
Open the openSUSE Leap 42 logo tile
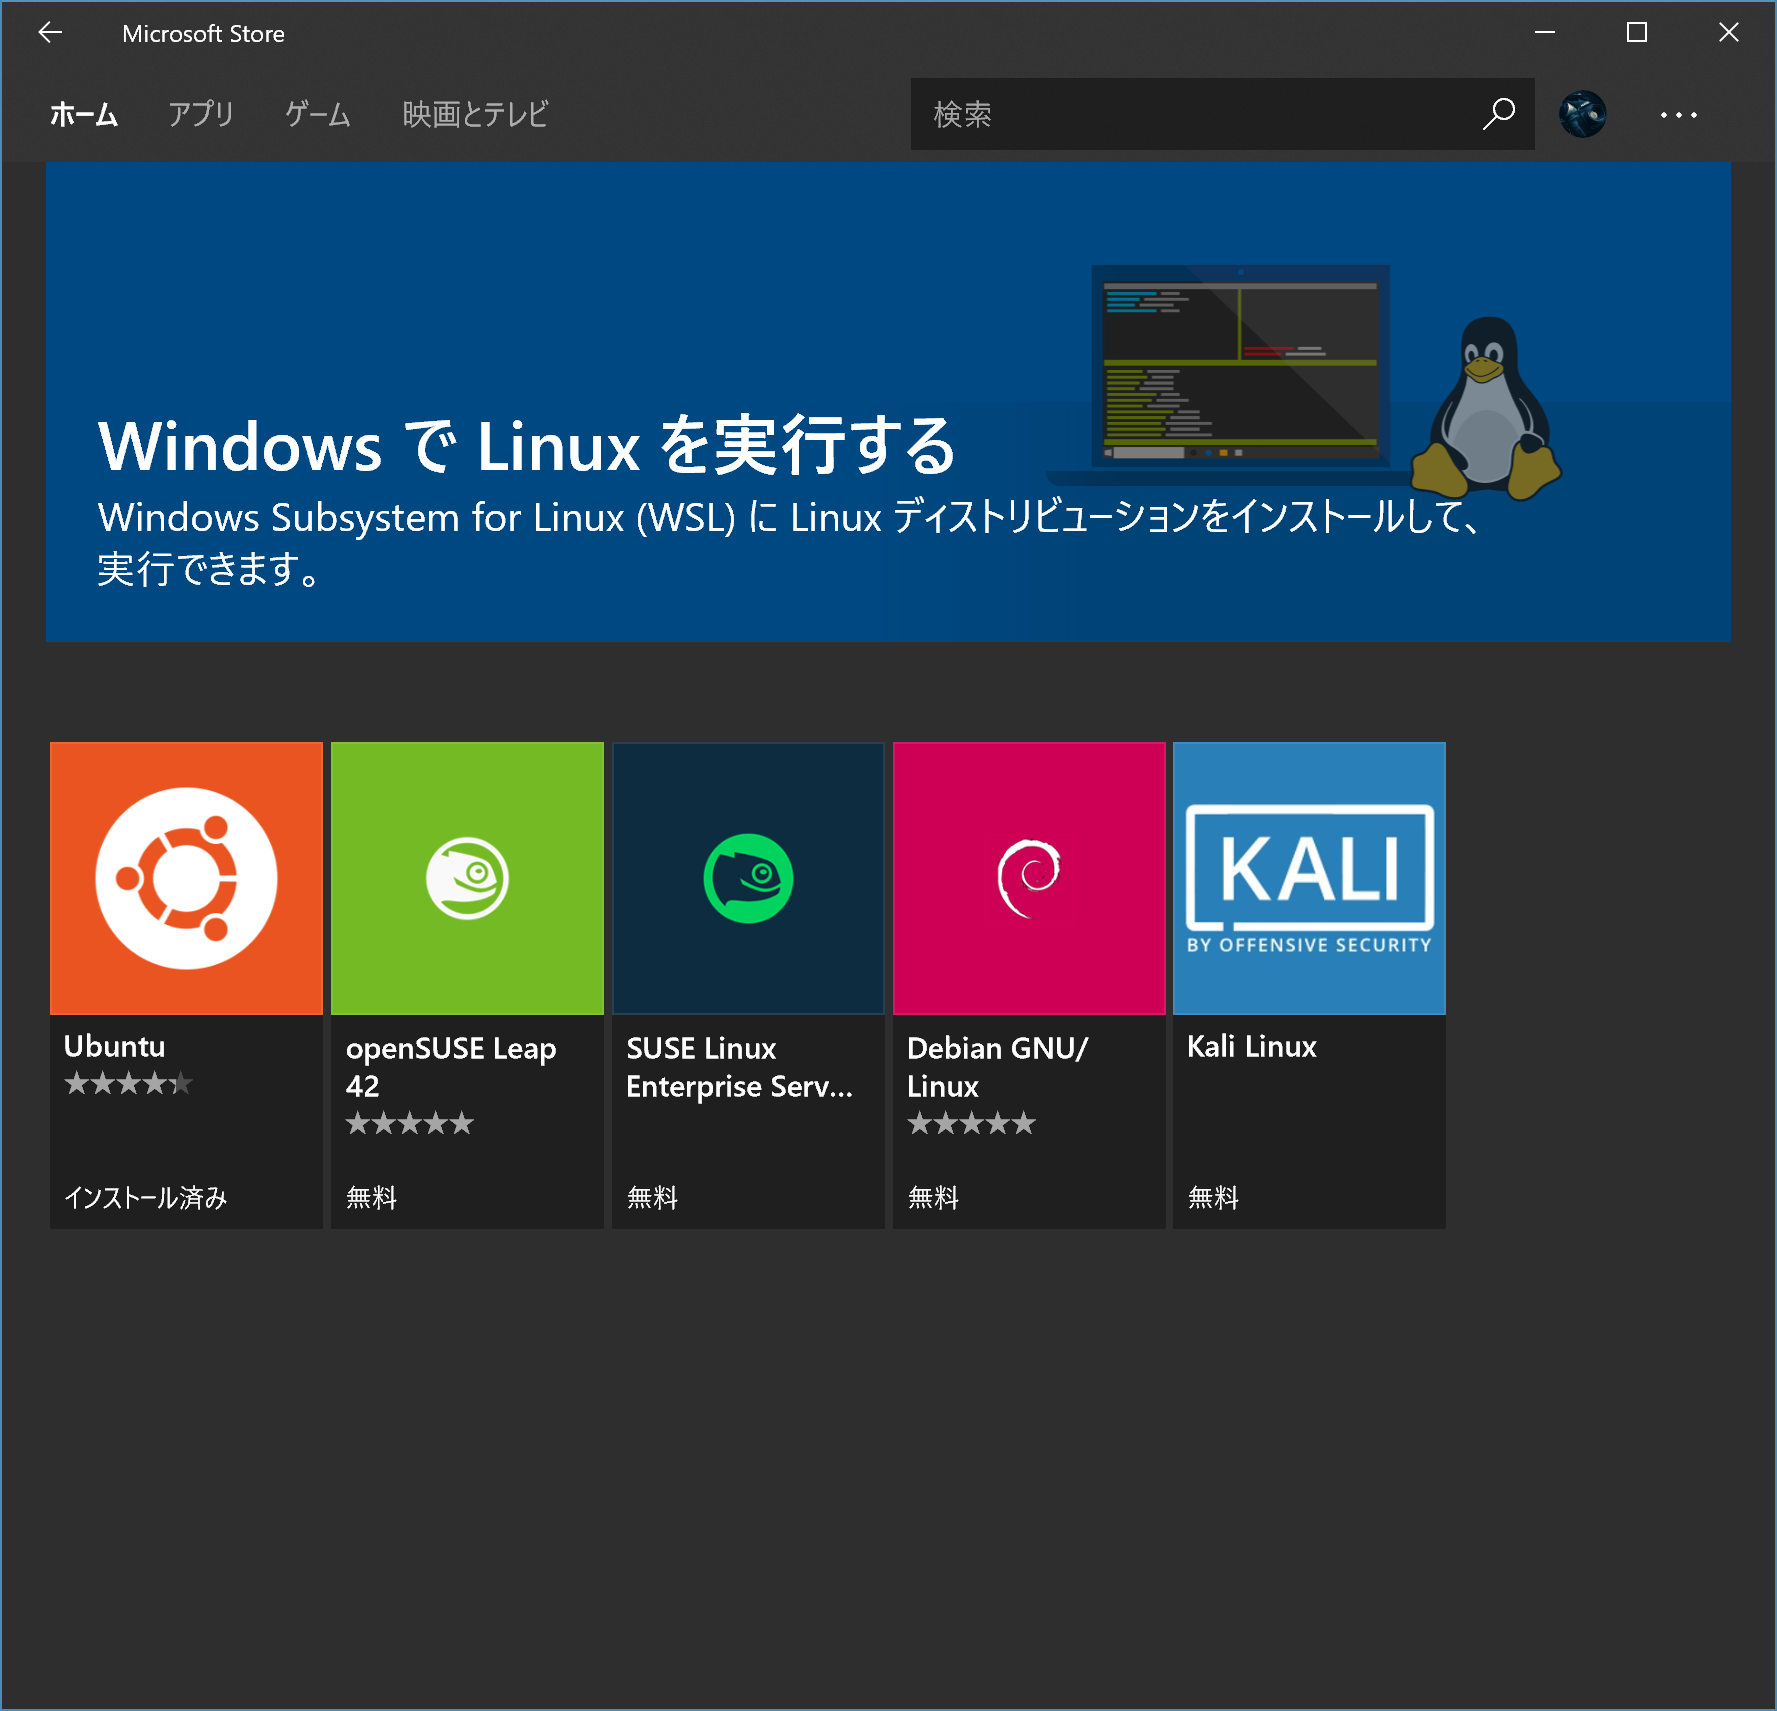coord(467,878)
